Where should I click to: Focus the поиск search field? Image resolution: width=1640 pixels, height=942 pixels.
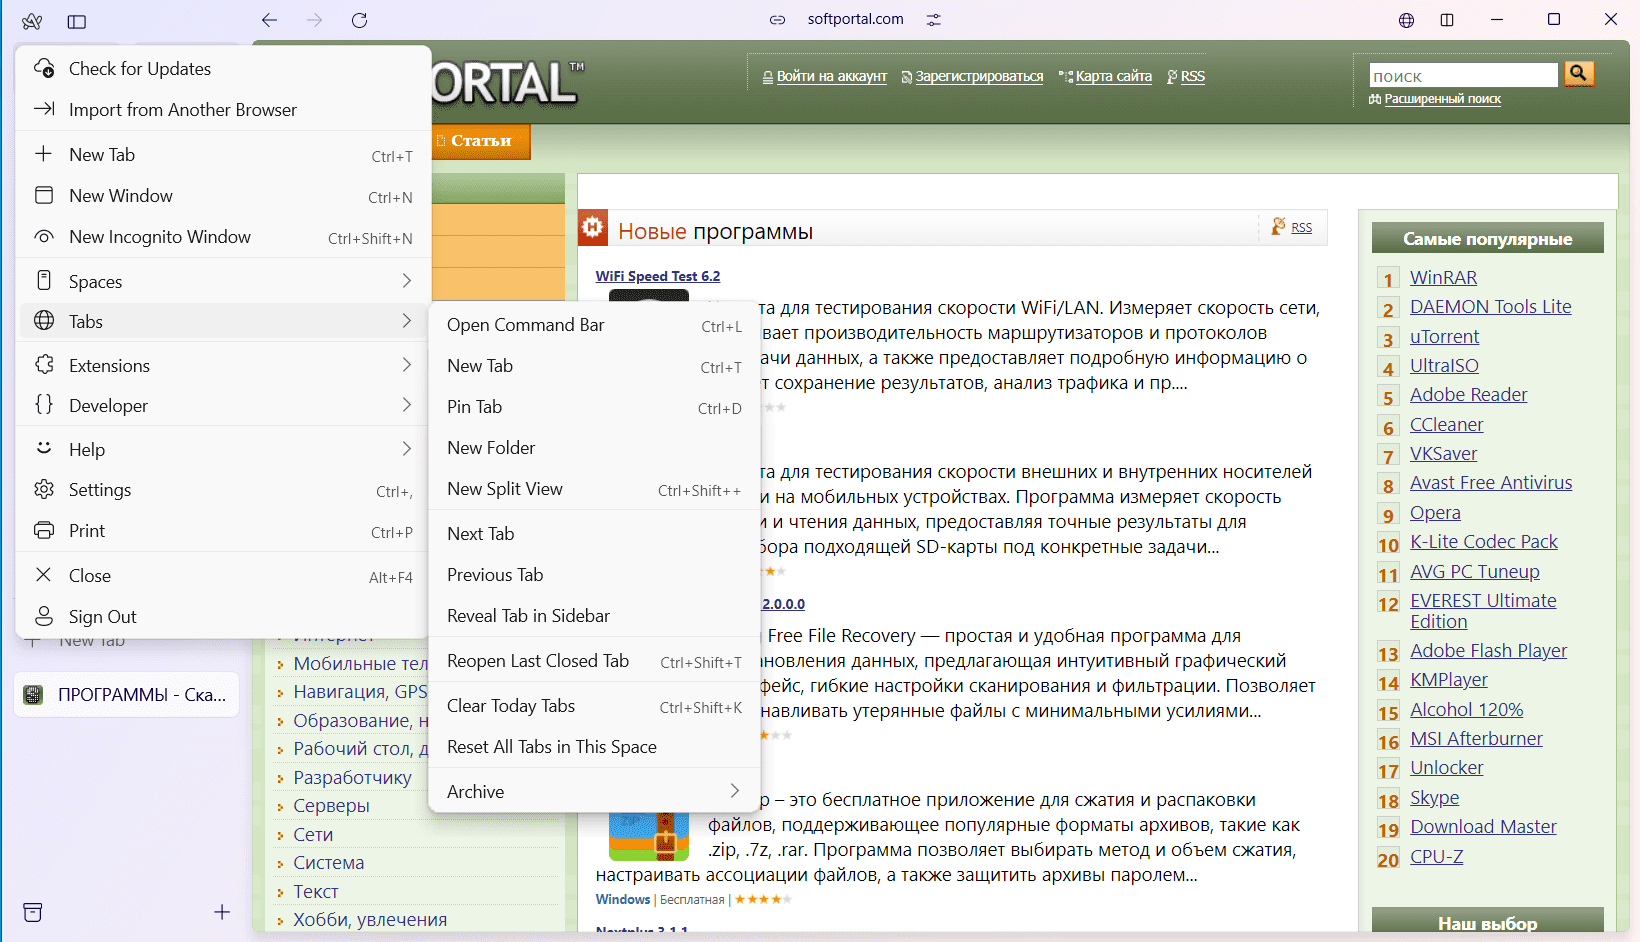click(1464, 75)
